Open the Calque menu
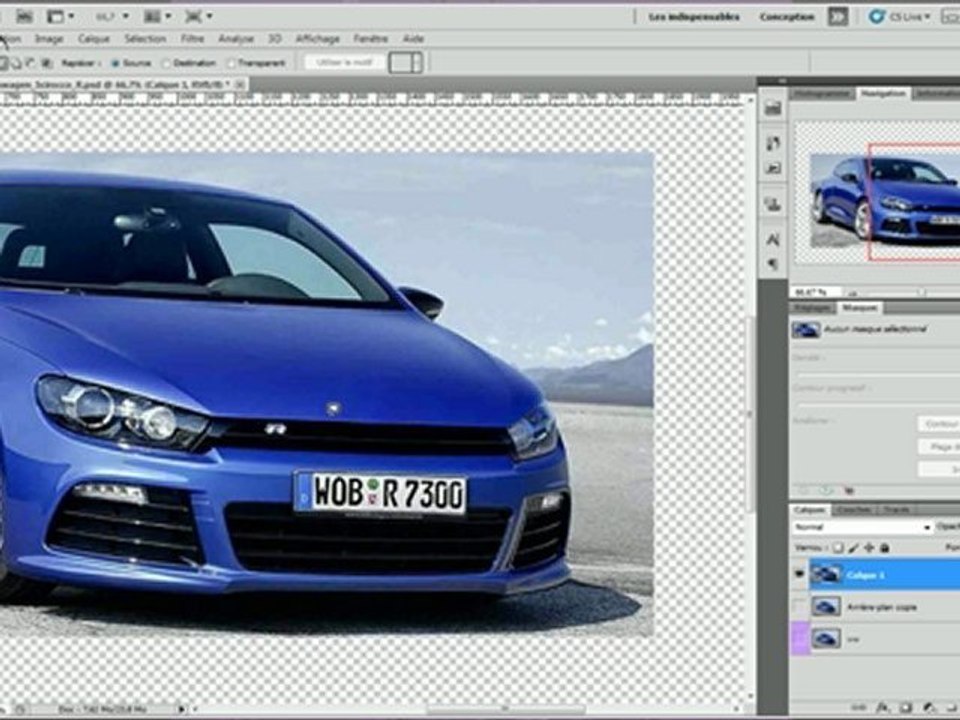This screenshot has height=720, width=960. pos(94,39)
